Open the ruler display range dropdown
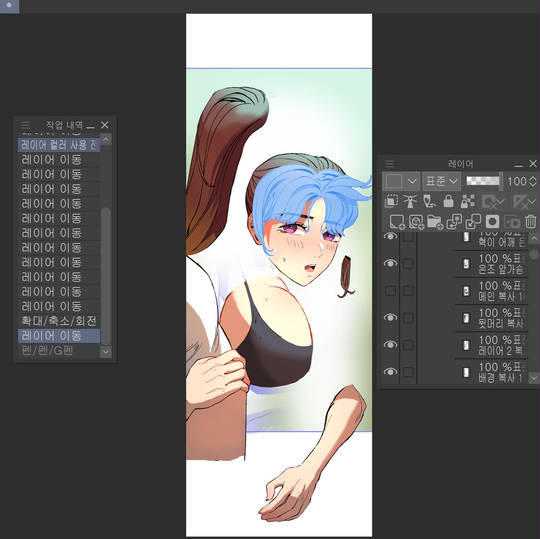Screen dimensions: 540x539 (532, 202)
